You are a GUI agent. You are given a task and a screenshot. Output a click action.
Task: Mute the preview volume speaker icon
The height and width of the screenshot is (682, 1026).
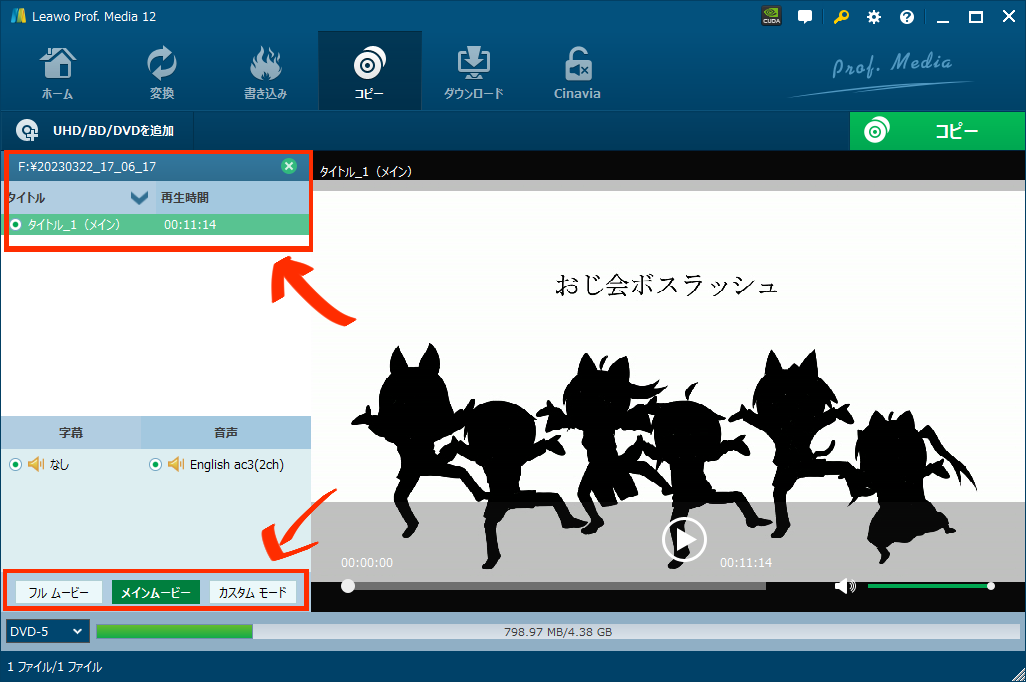tap(845, 586)
